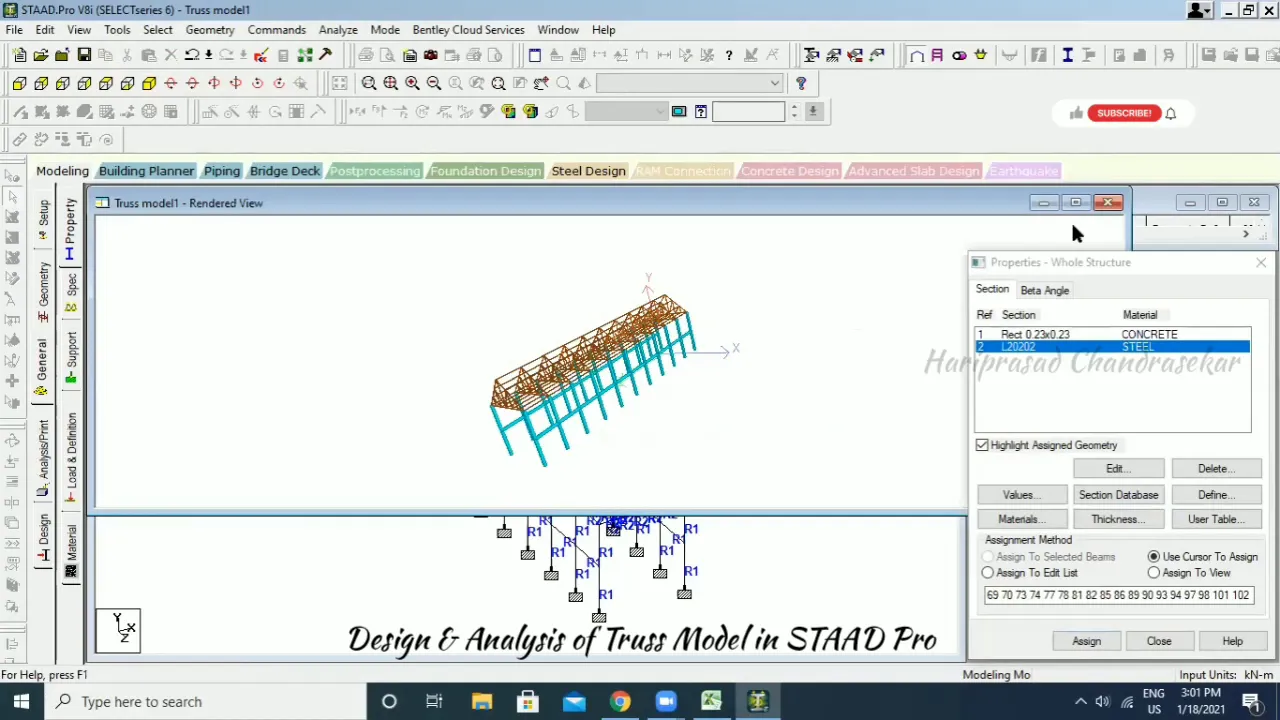Screen dimensions: 1280x720
Task: Click the Values... button
Action: click(x=1021, y=494)
